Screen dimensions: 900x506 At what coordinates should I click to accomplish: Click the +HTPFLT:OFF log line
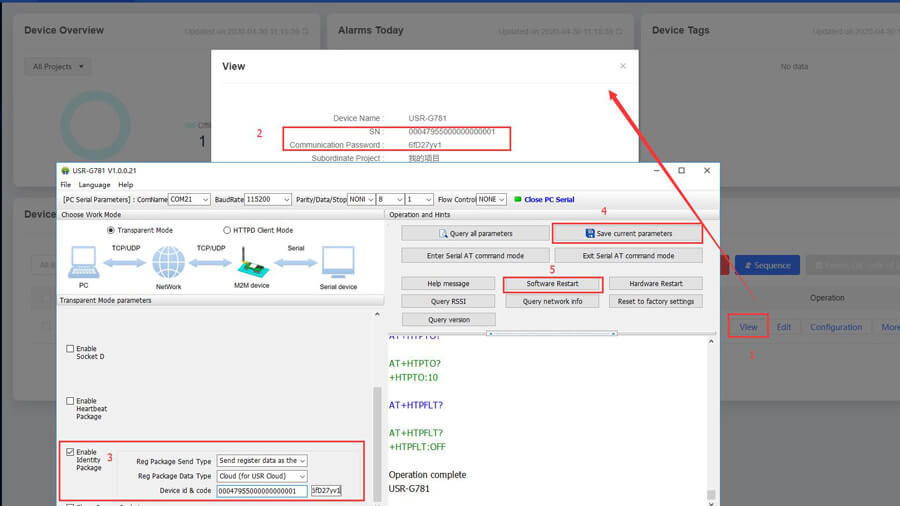(x=417, y=447)
